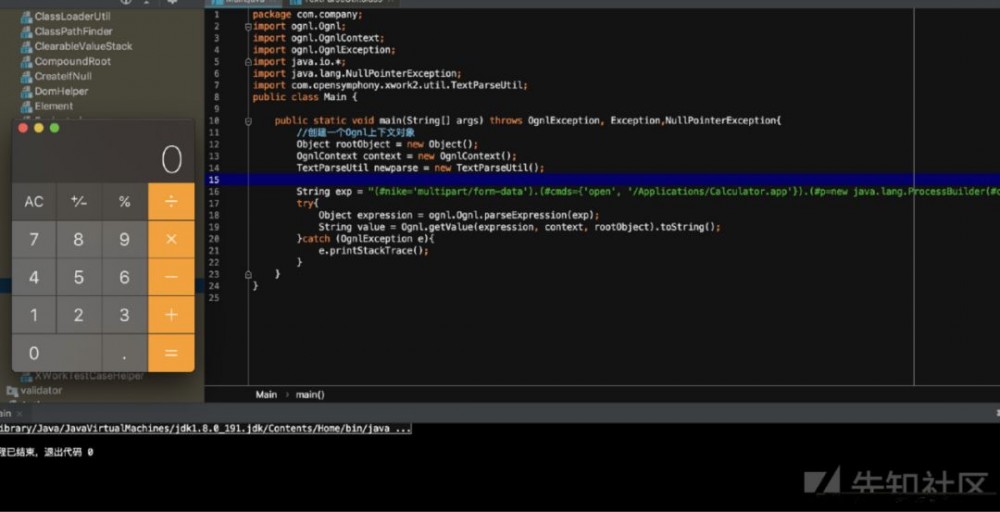Click the 5 key in Calculator

tap(79, 277)
